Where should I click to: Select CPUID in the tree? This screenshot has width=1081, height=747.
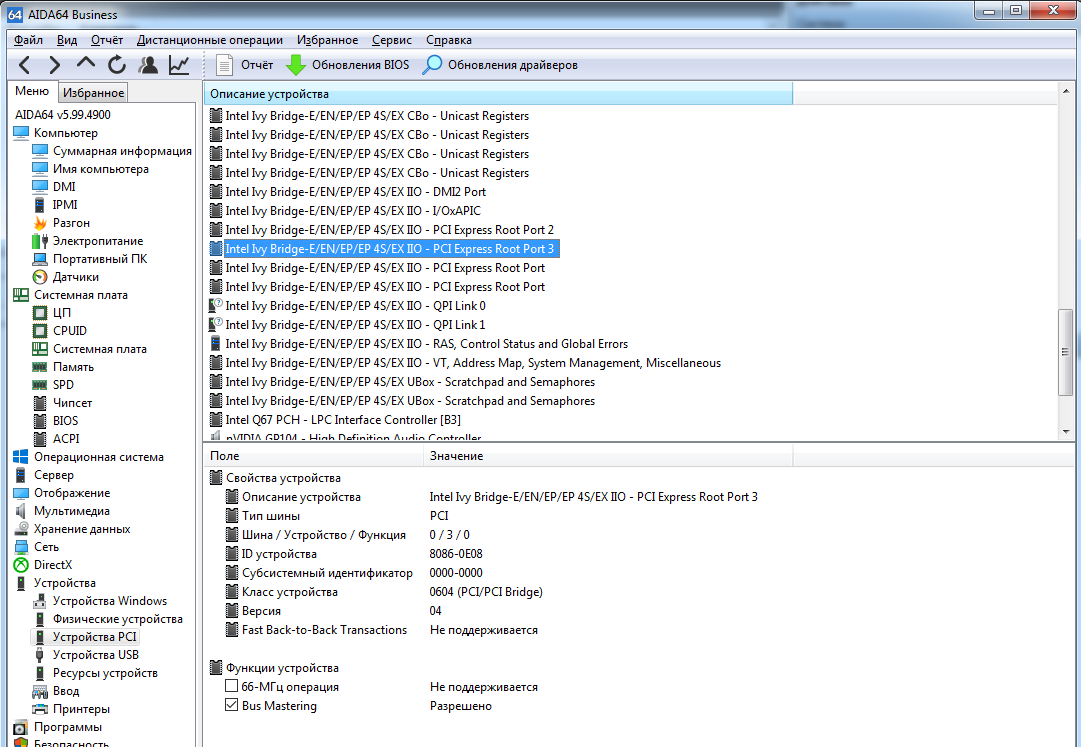(70, 331)
